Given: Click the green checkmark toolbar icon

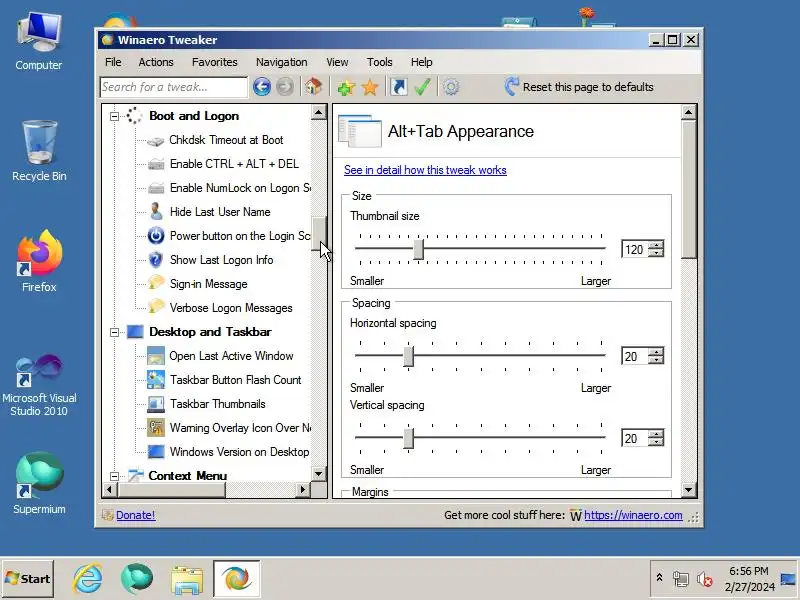Looking at the screenshot, I should tap(422, 87).
